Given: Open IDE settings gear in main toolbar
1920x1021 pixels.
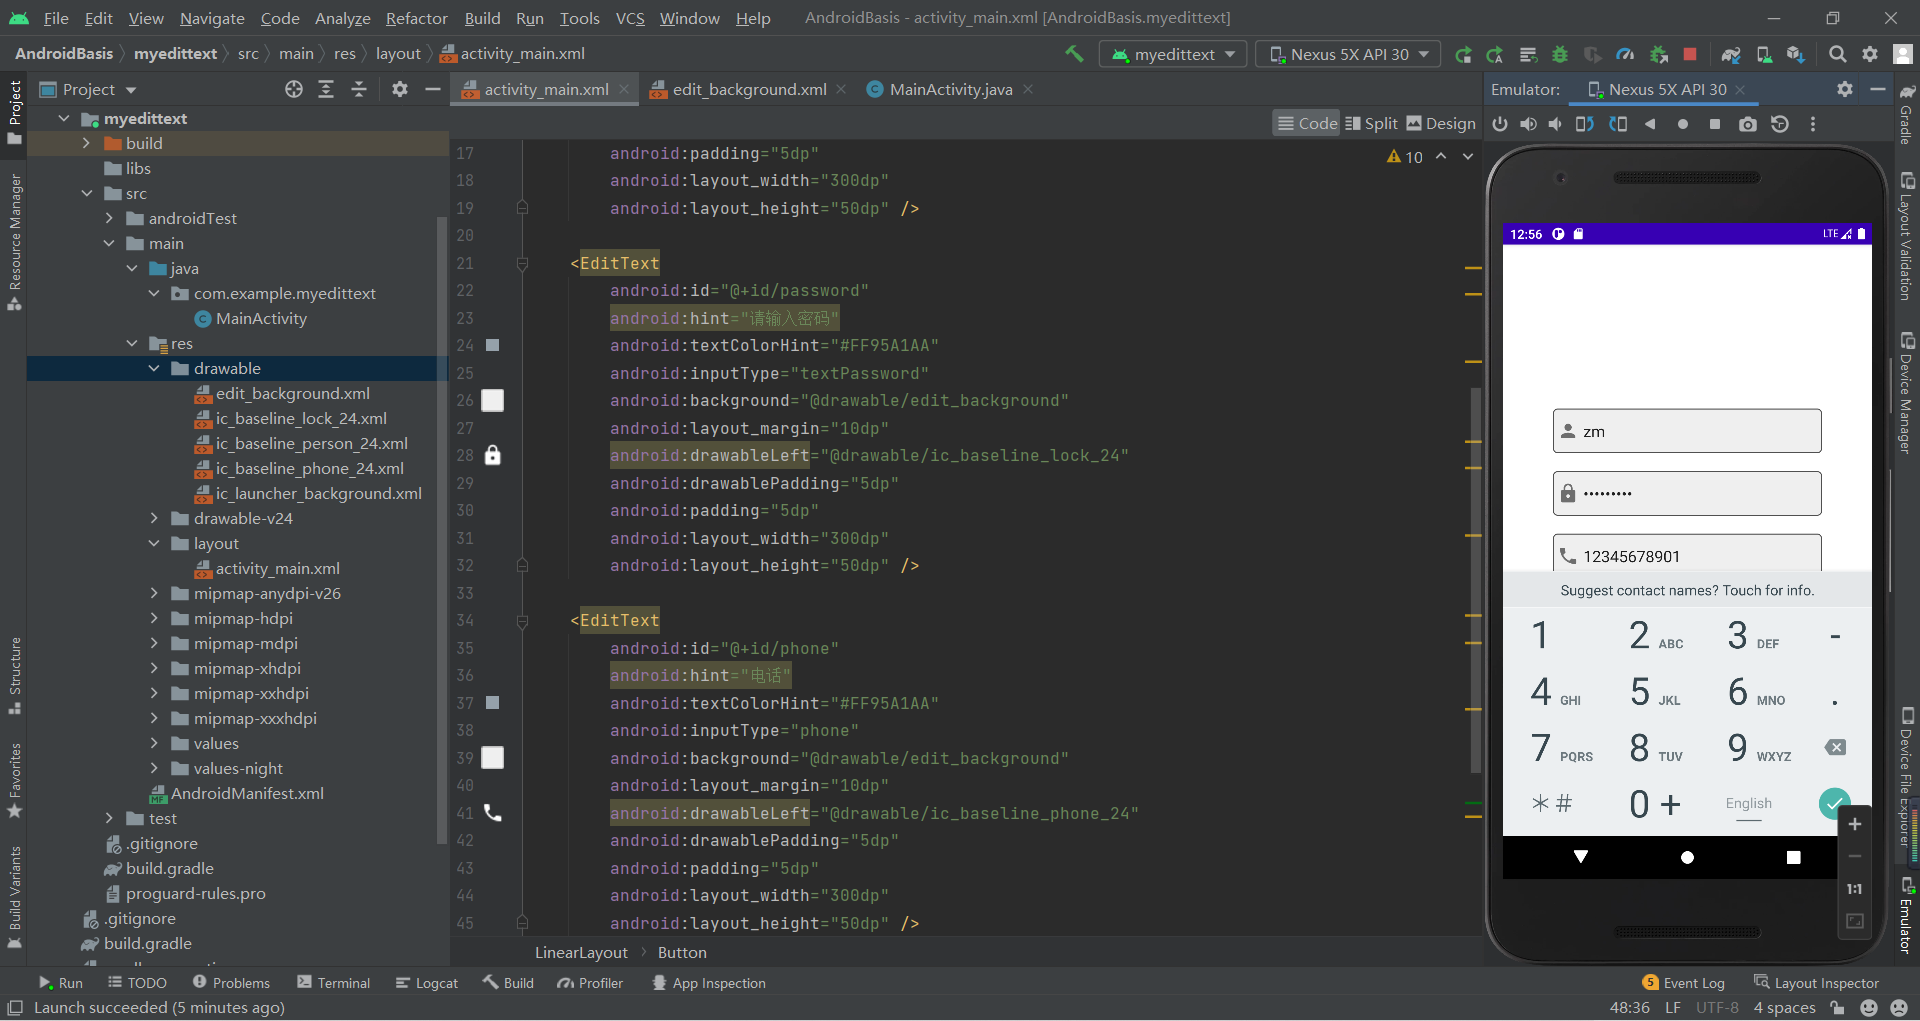Looking at the screenshot, I should coord(1870,54).
